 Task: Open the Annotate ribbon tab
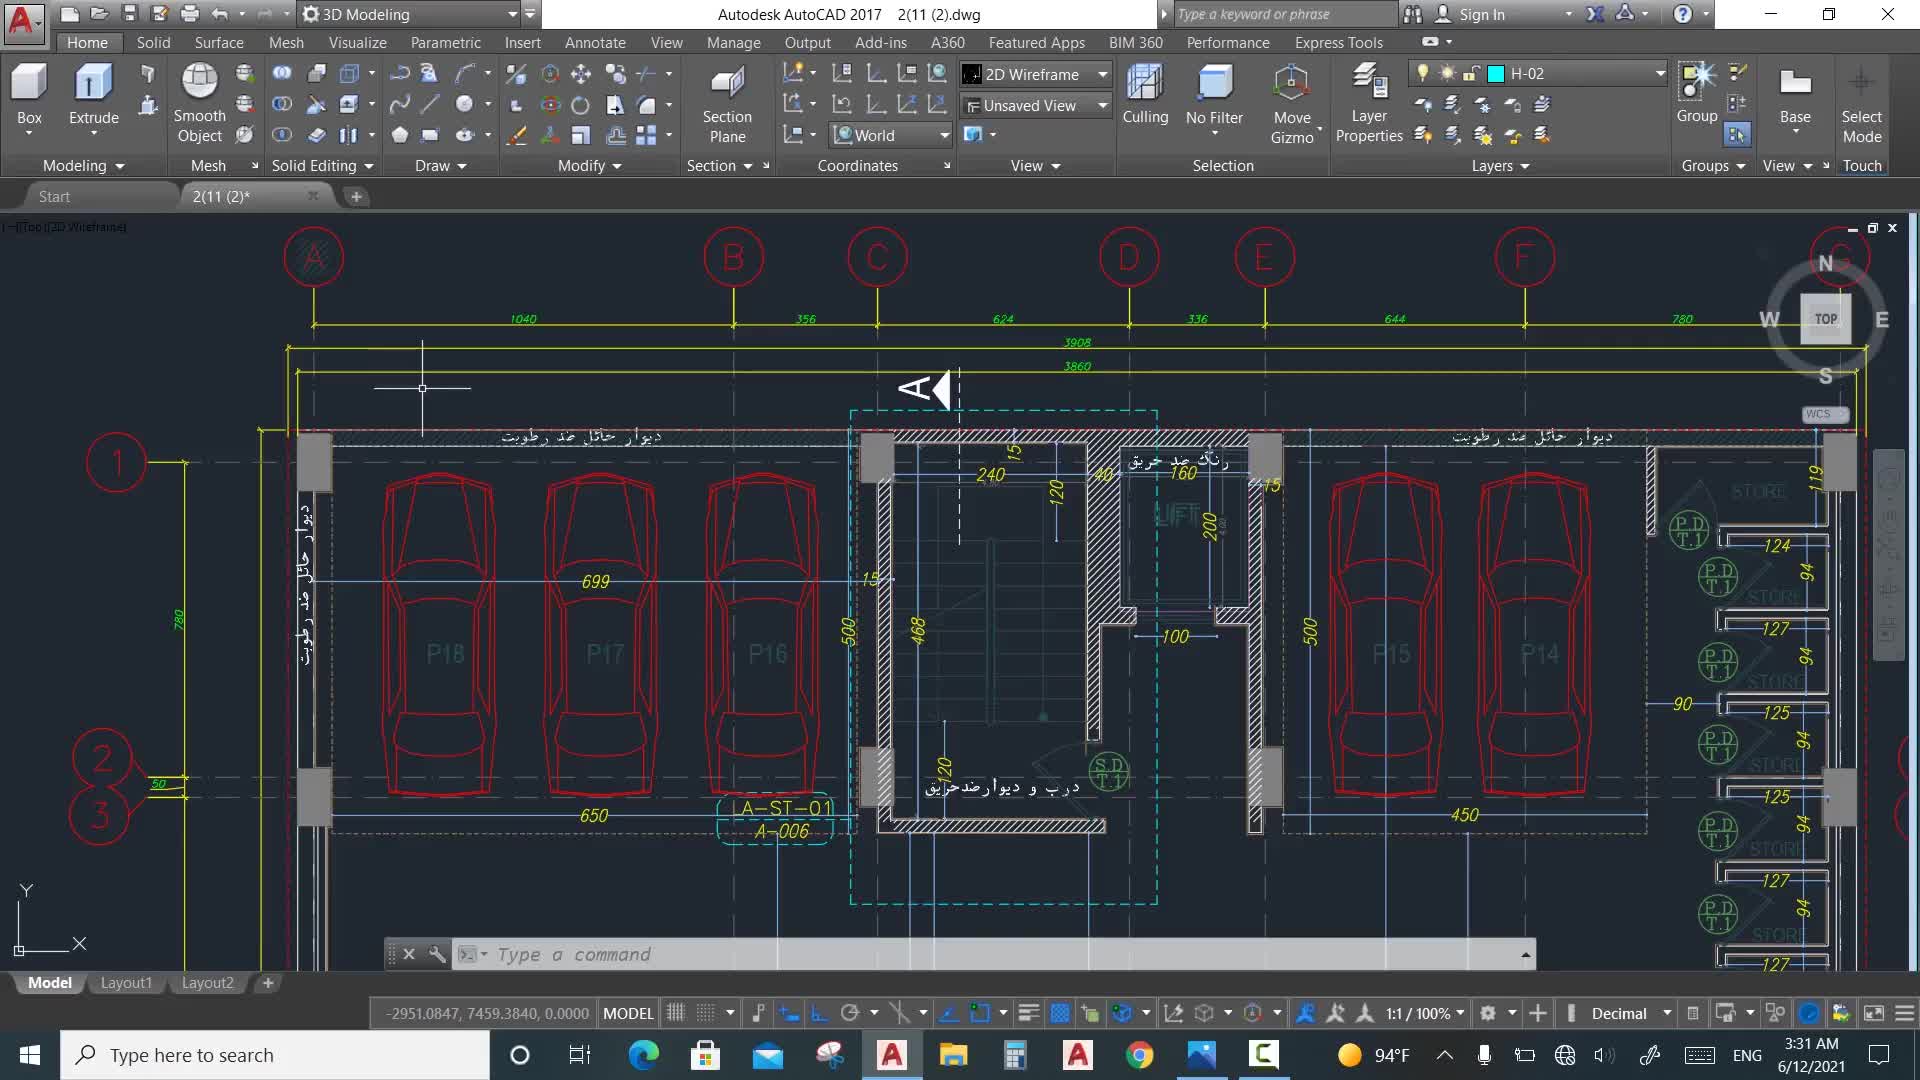[595, 42]
